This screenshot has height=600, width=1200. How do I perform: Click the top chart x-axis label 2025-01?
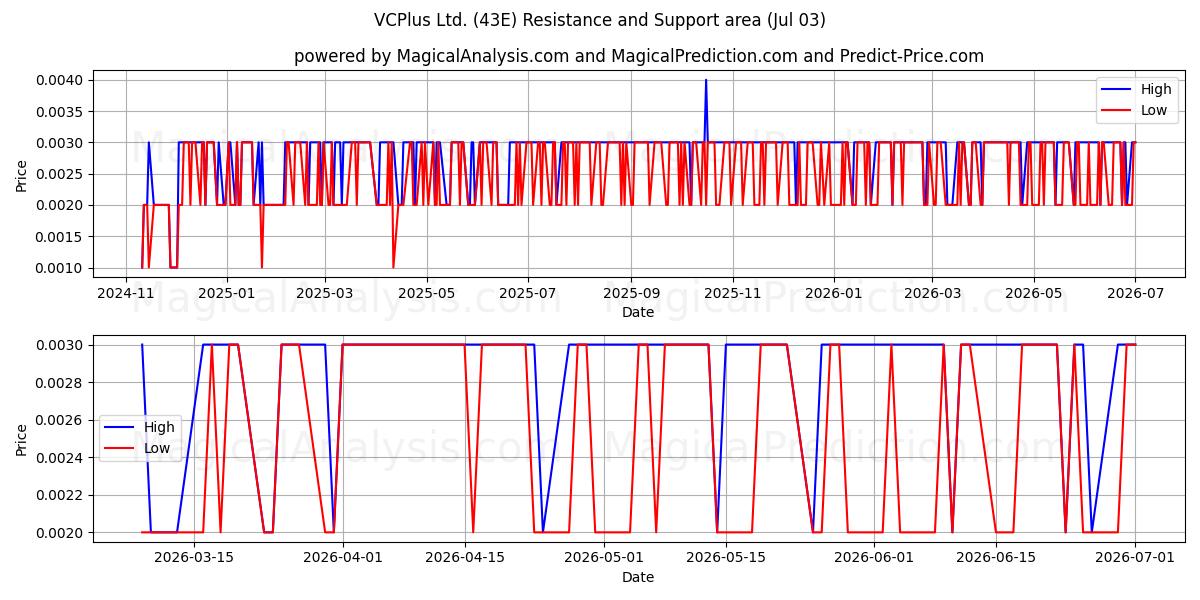click(x=227, y=293)
